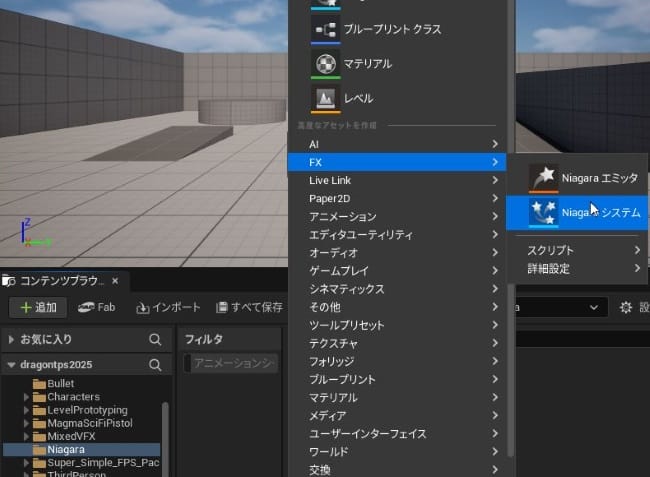Click the green plus 追加 icon

26,308
